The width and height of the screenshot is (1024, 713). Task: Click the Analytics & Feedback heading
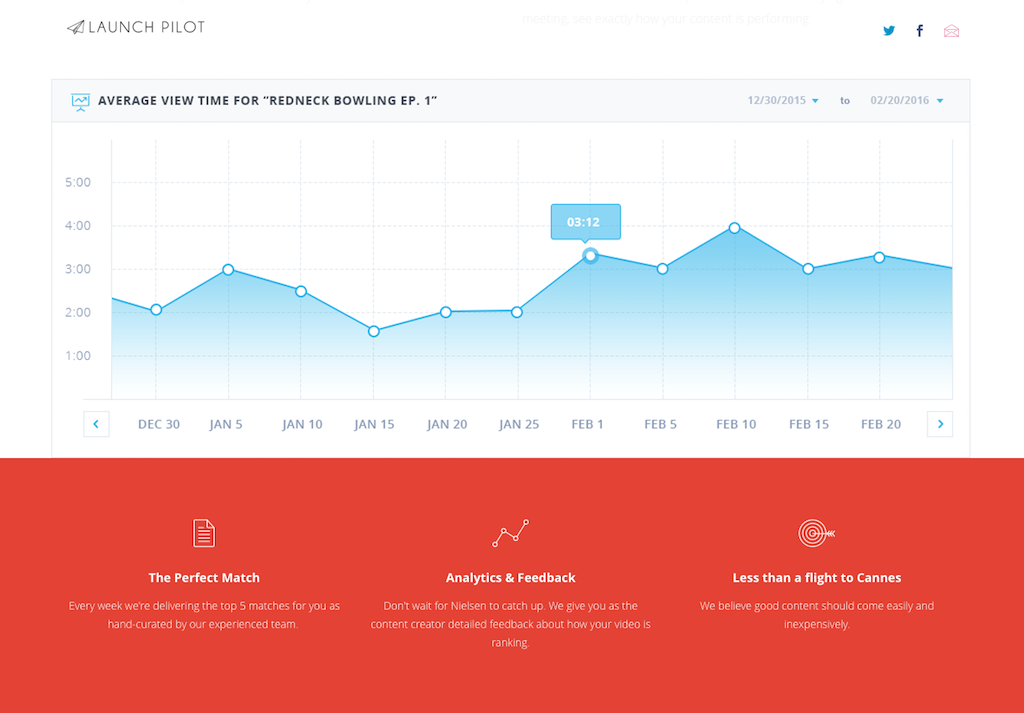(x=510, y=578)
